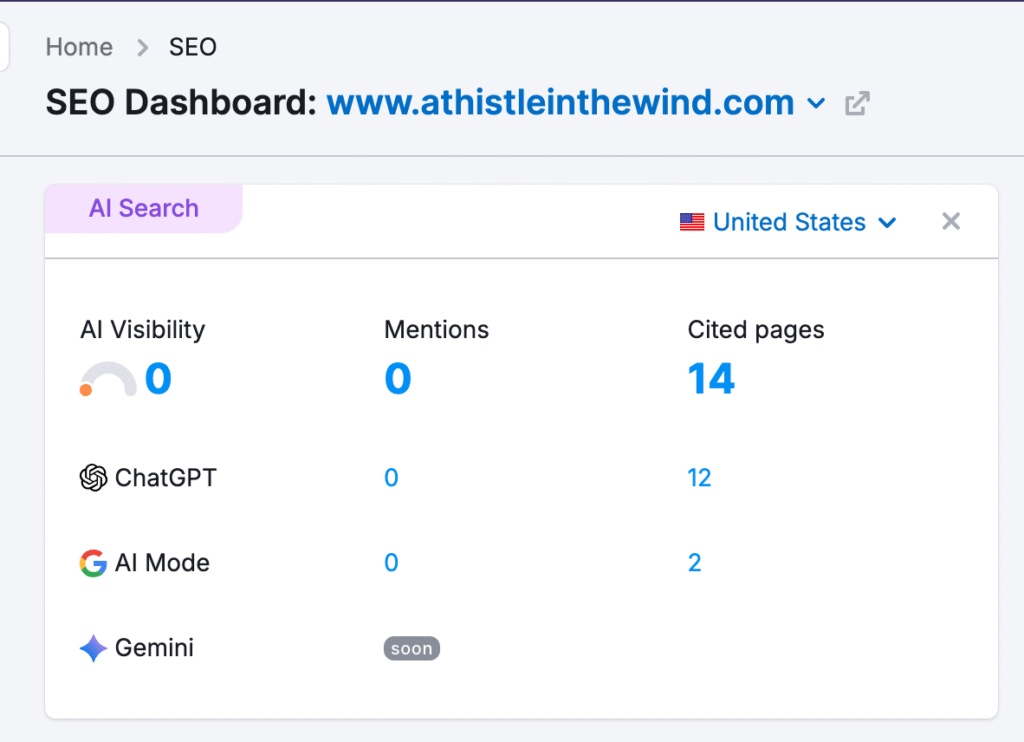Dismiss the AI Search panel

pos(950,221)
